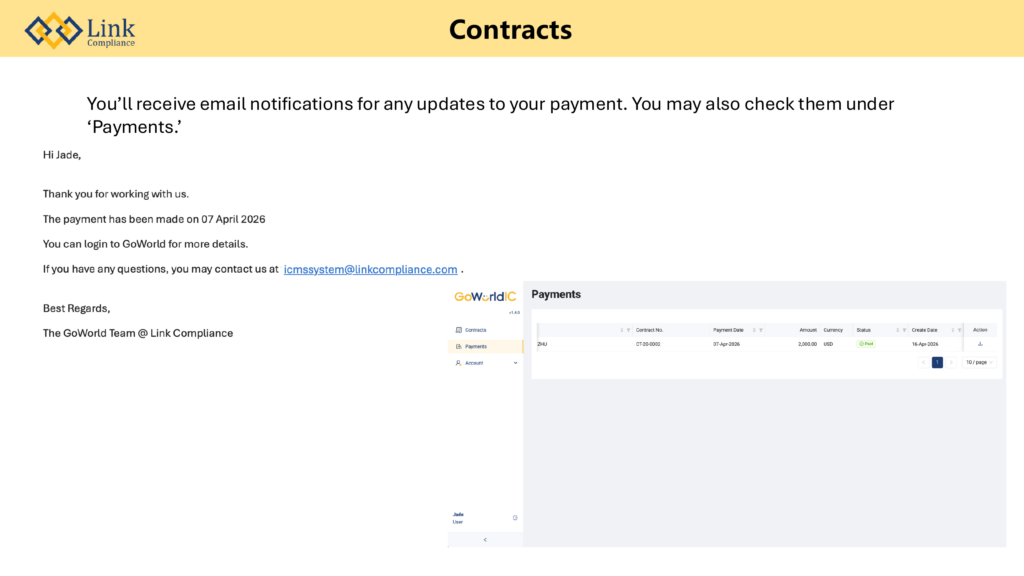The height and width of the screenshot is (576, 1024).
Task: Collapse the sidebar with the bottom chevron
Action: (x=485, y=540)
